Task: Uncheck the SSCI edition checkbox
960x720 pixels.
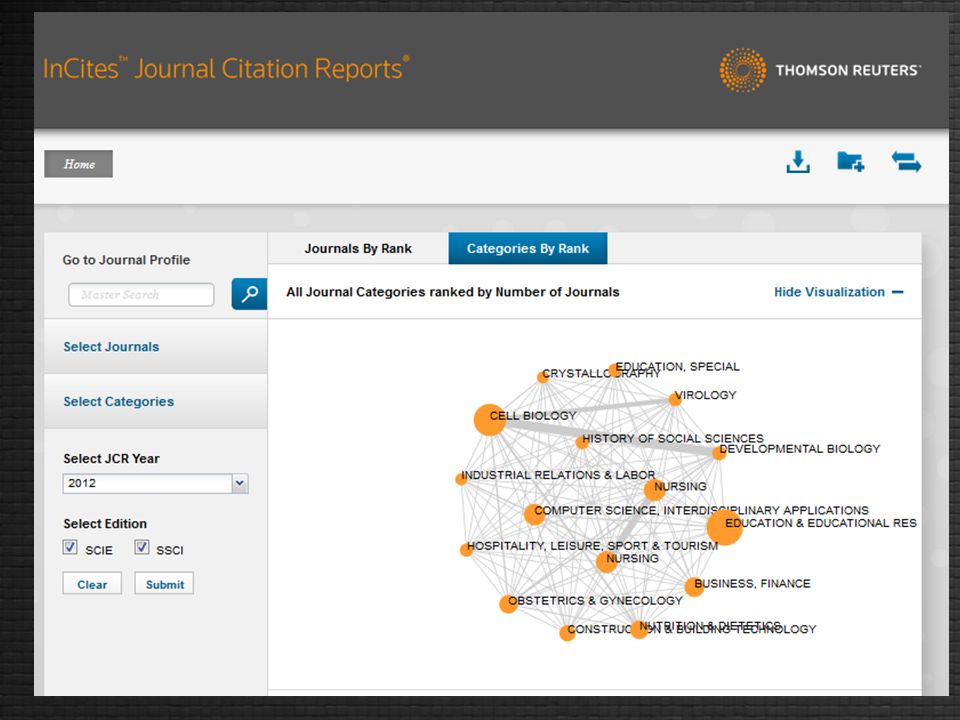Action: [142, 547]
